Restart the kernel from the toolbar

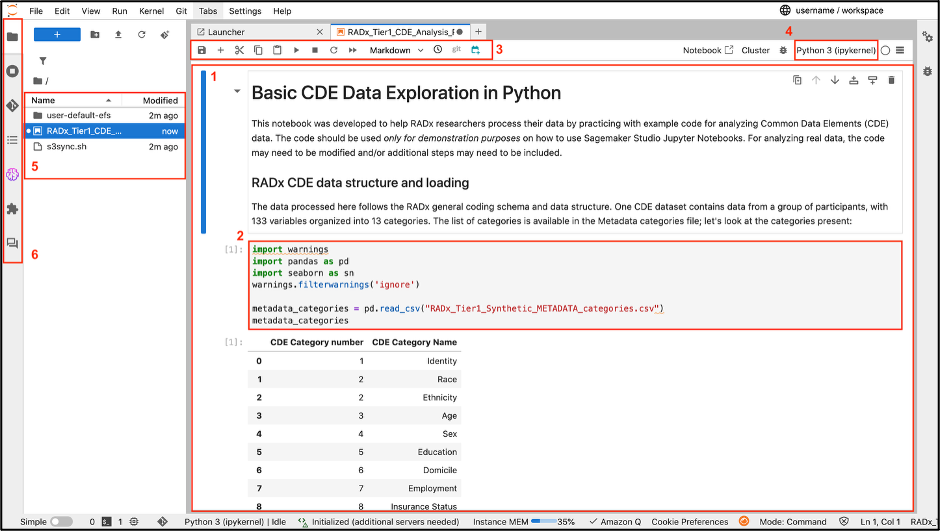(334, 50)
